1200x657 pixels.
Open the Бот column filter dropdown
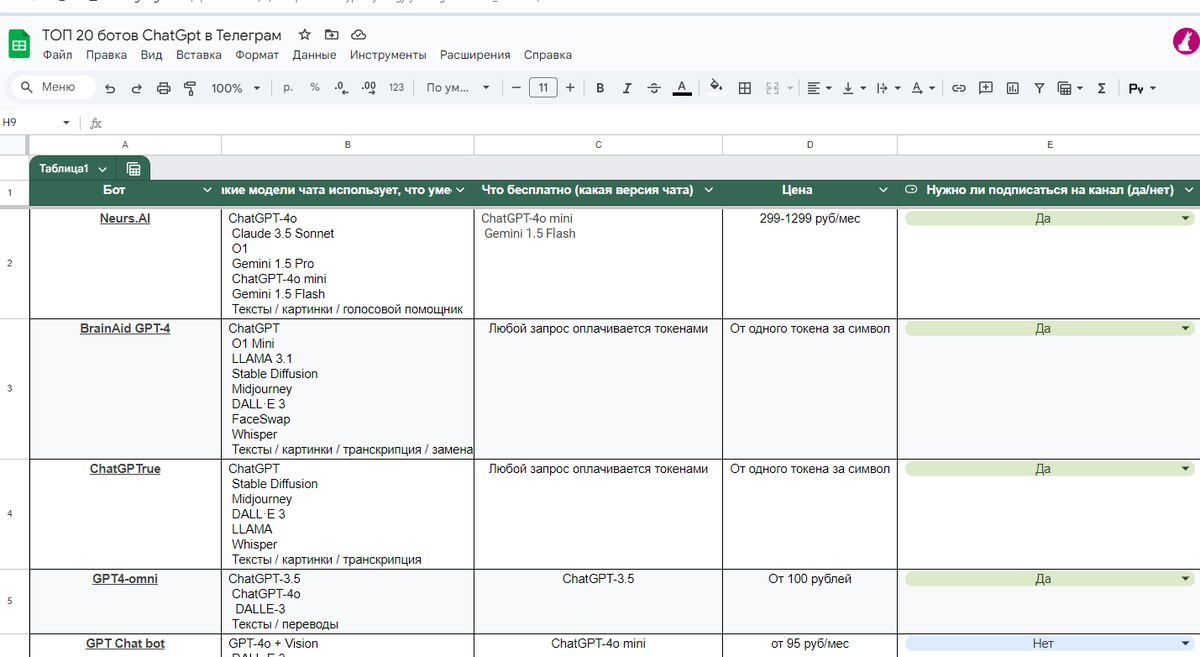[x=208, y=190]
